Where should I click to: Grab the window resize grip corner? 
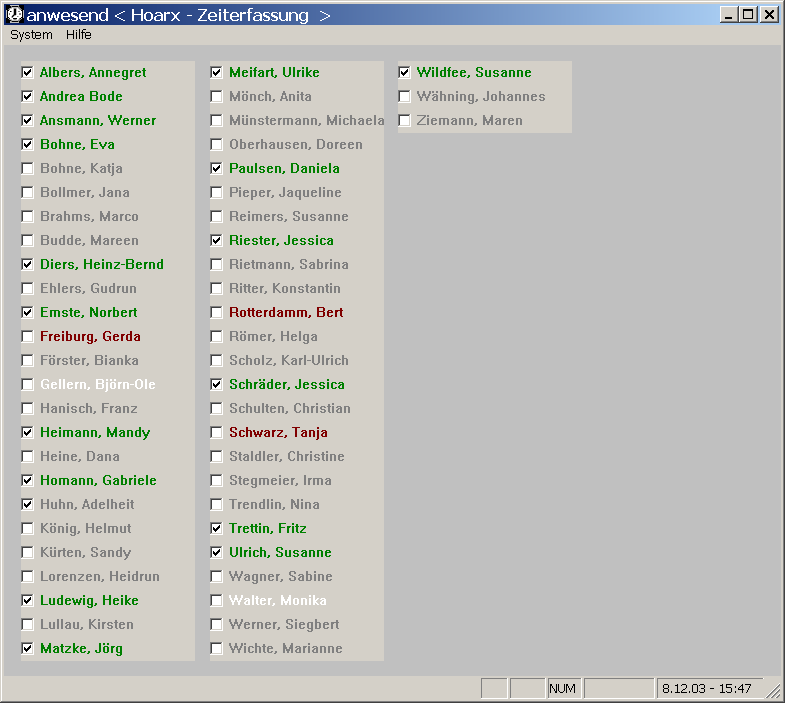[x=773, y=691]
